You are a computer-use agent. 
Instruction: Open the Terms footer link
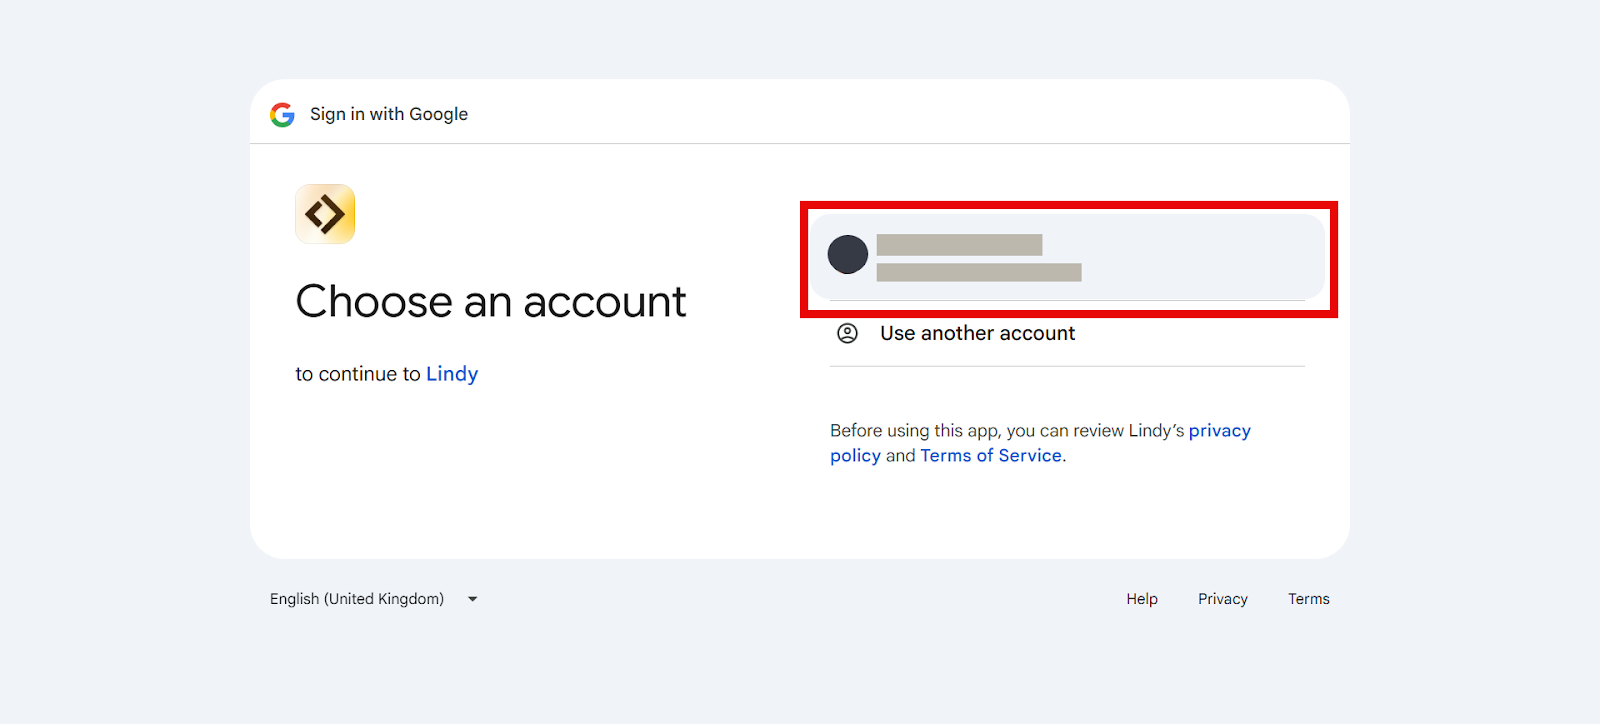tap(1309, 599)
